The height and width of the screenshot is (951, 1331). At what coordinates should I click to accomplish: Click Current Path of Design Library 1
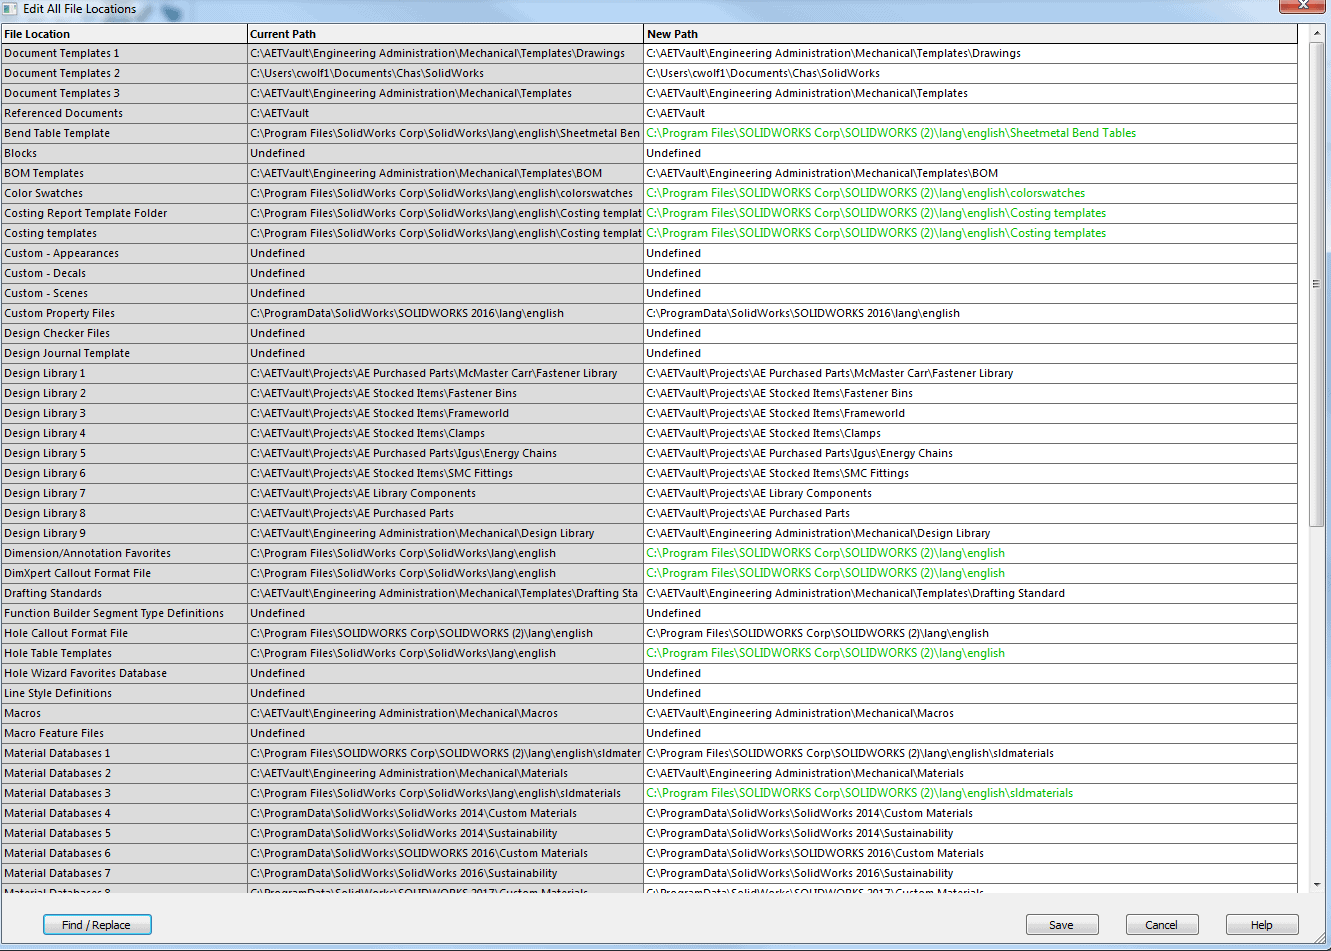tap(445, 373)
